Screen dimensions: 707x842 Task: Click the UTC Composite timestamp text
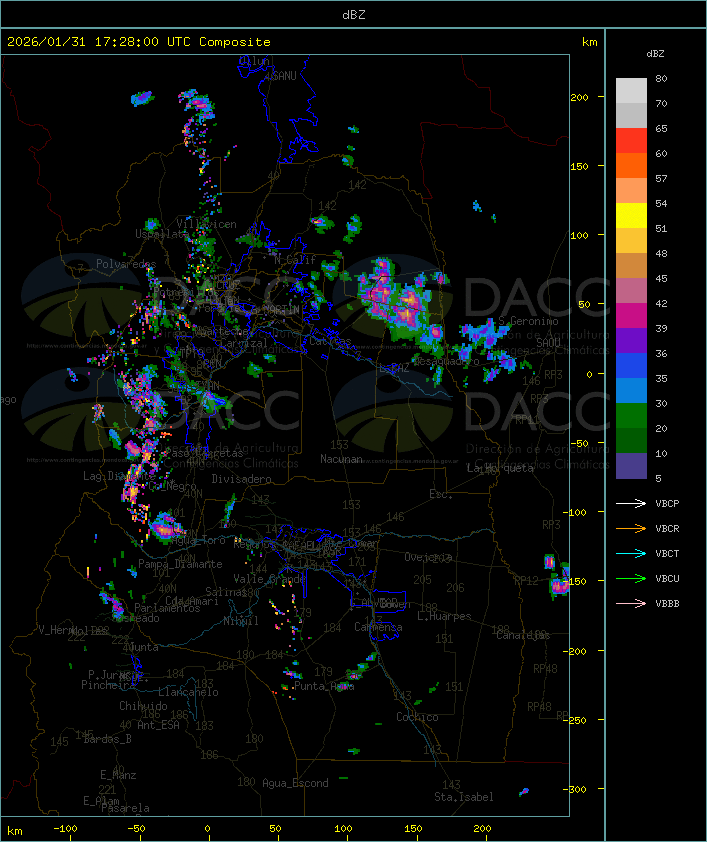coord(139,42)
